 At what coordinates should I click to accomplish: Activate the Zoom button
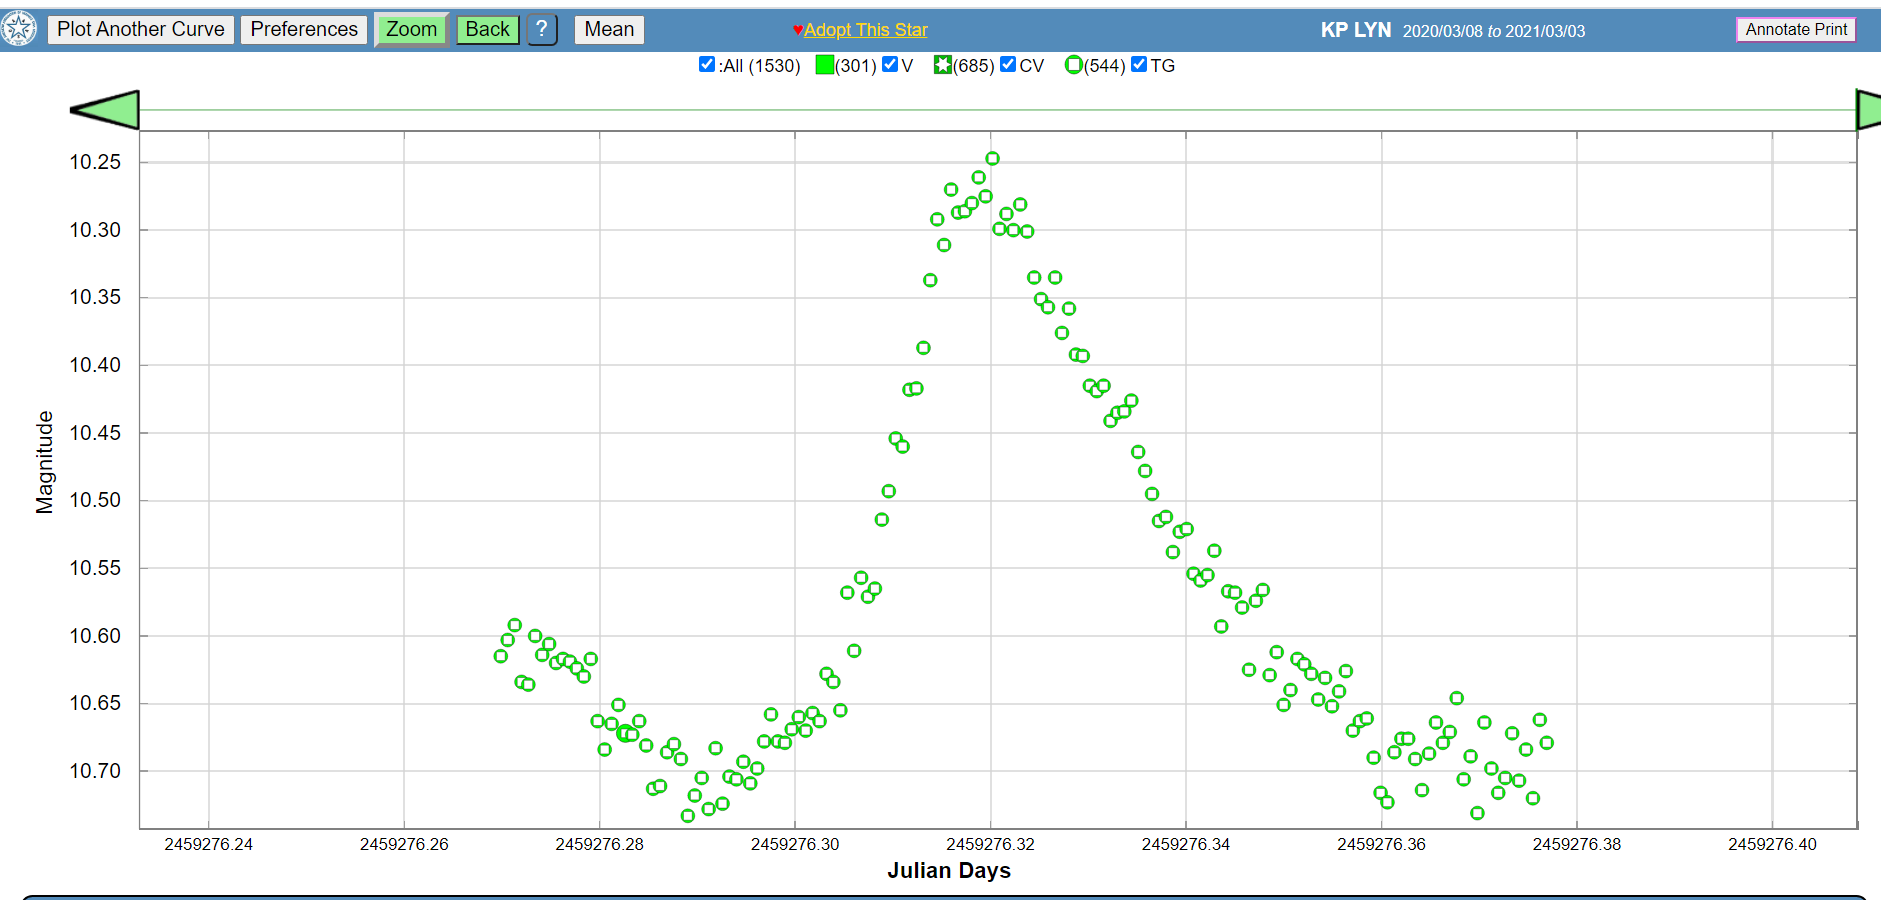(x=411, y=29)
